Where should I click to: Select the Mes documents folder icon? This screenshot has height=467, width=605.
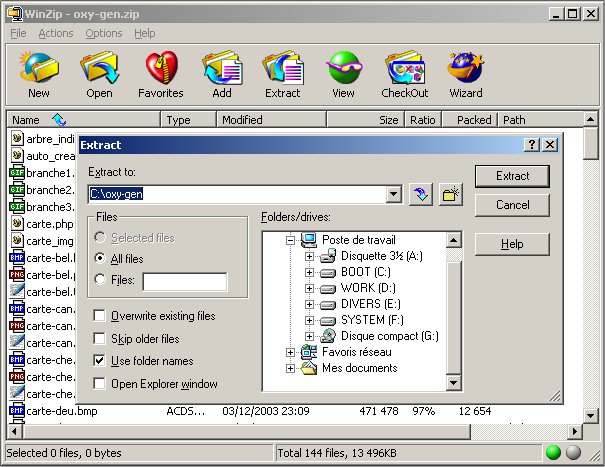[309, 368]
